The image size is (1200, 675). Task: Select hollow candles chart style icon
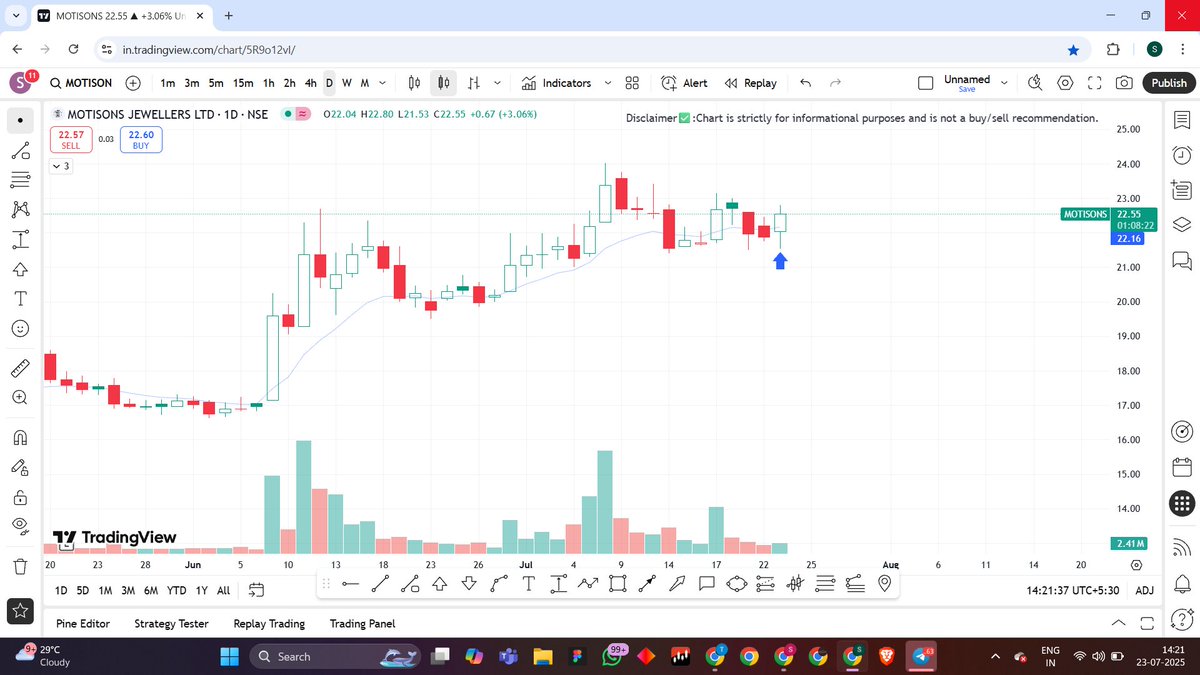[x=445, y=83]
